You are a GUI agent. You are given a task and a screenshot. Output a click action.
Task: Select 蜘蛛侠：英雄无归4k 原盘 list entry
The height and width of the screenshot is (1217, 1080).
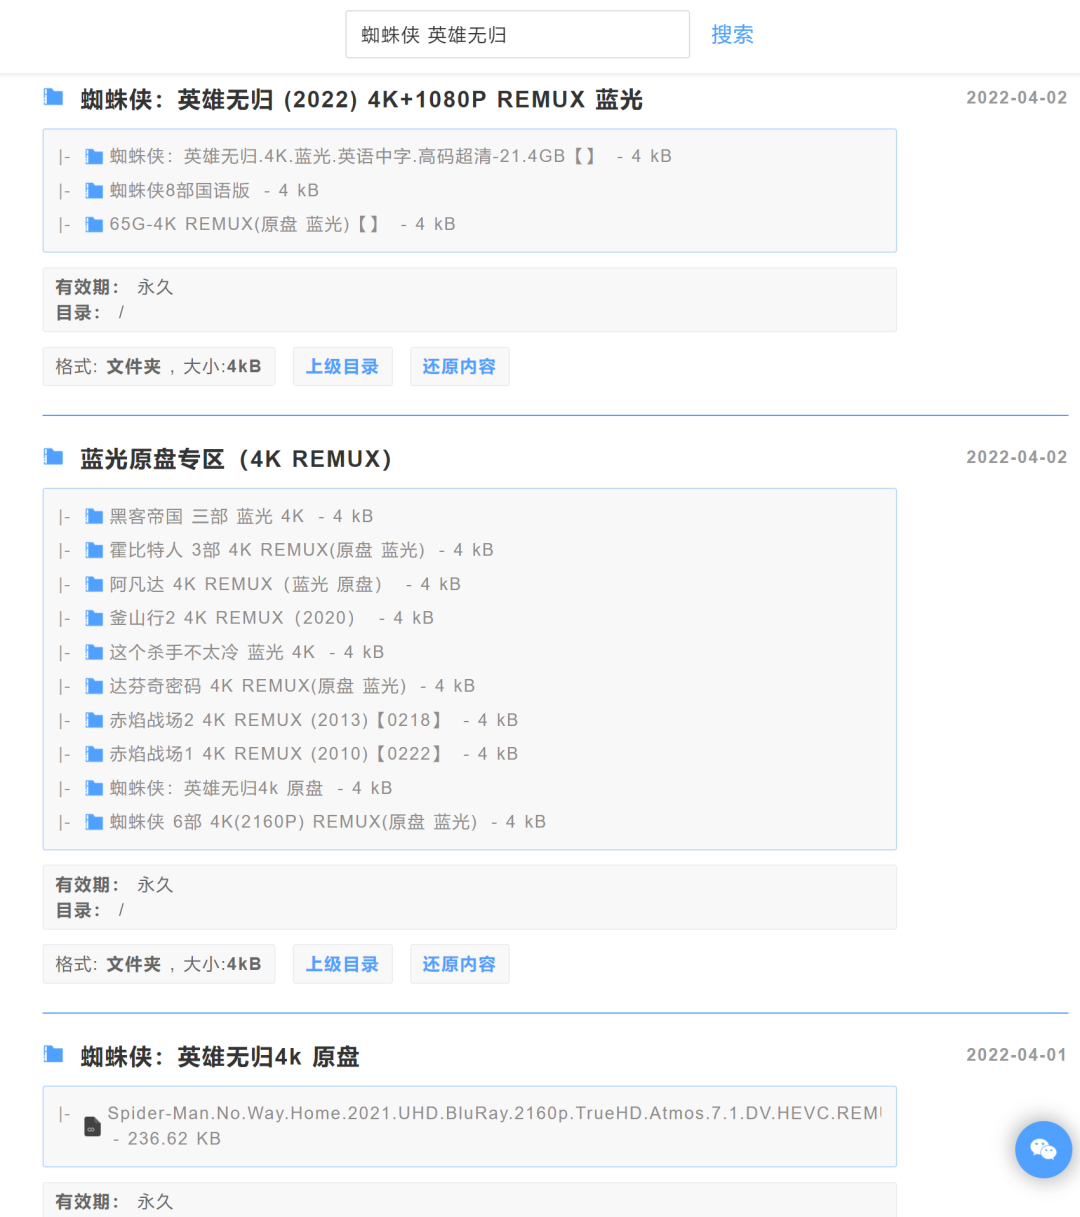pos(216,788)
